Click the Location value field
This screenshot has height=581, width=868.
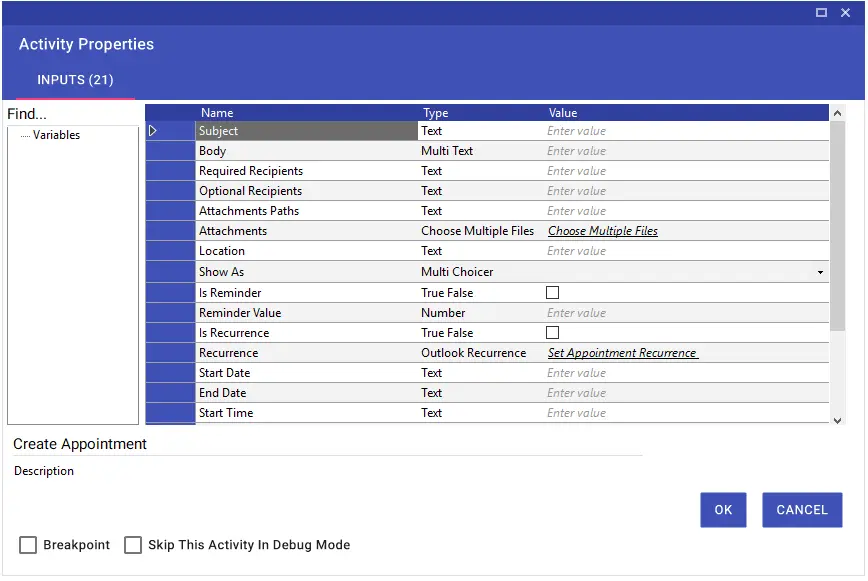tap(686, 251)
